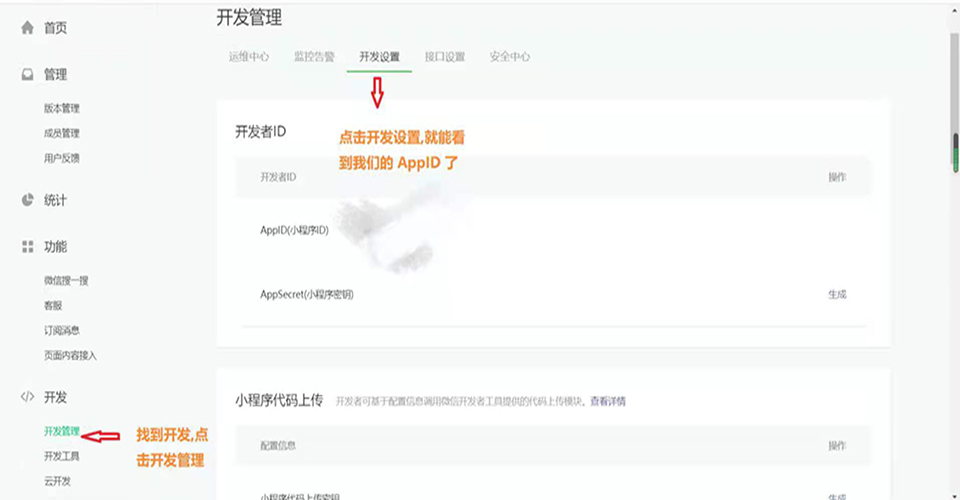Open the 统计 sidebar section
The width and height of the screenshot is (960, 500).
click(55, 200)
